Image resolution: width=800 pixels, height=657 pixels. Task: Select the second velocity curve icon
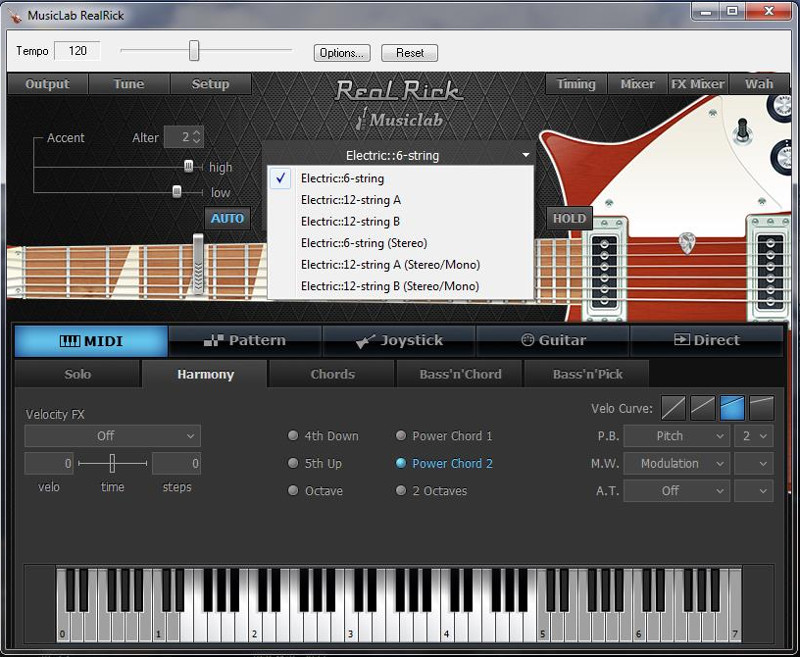(703, 408)
